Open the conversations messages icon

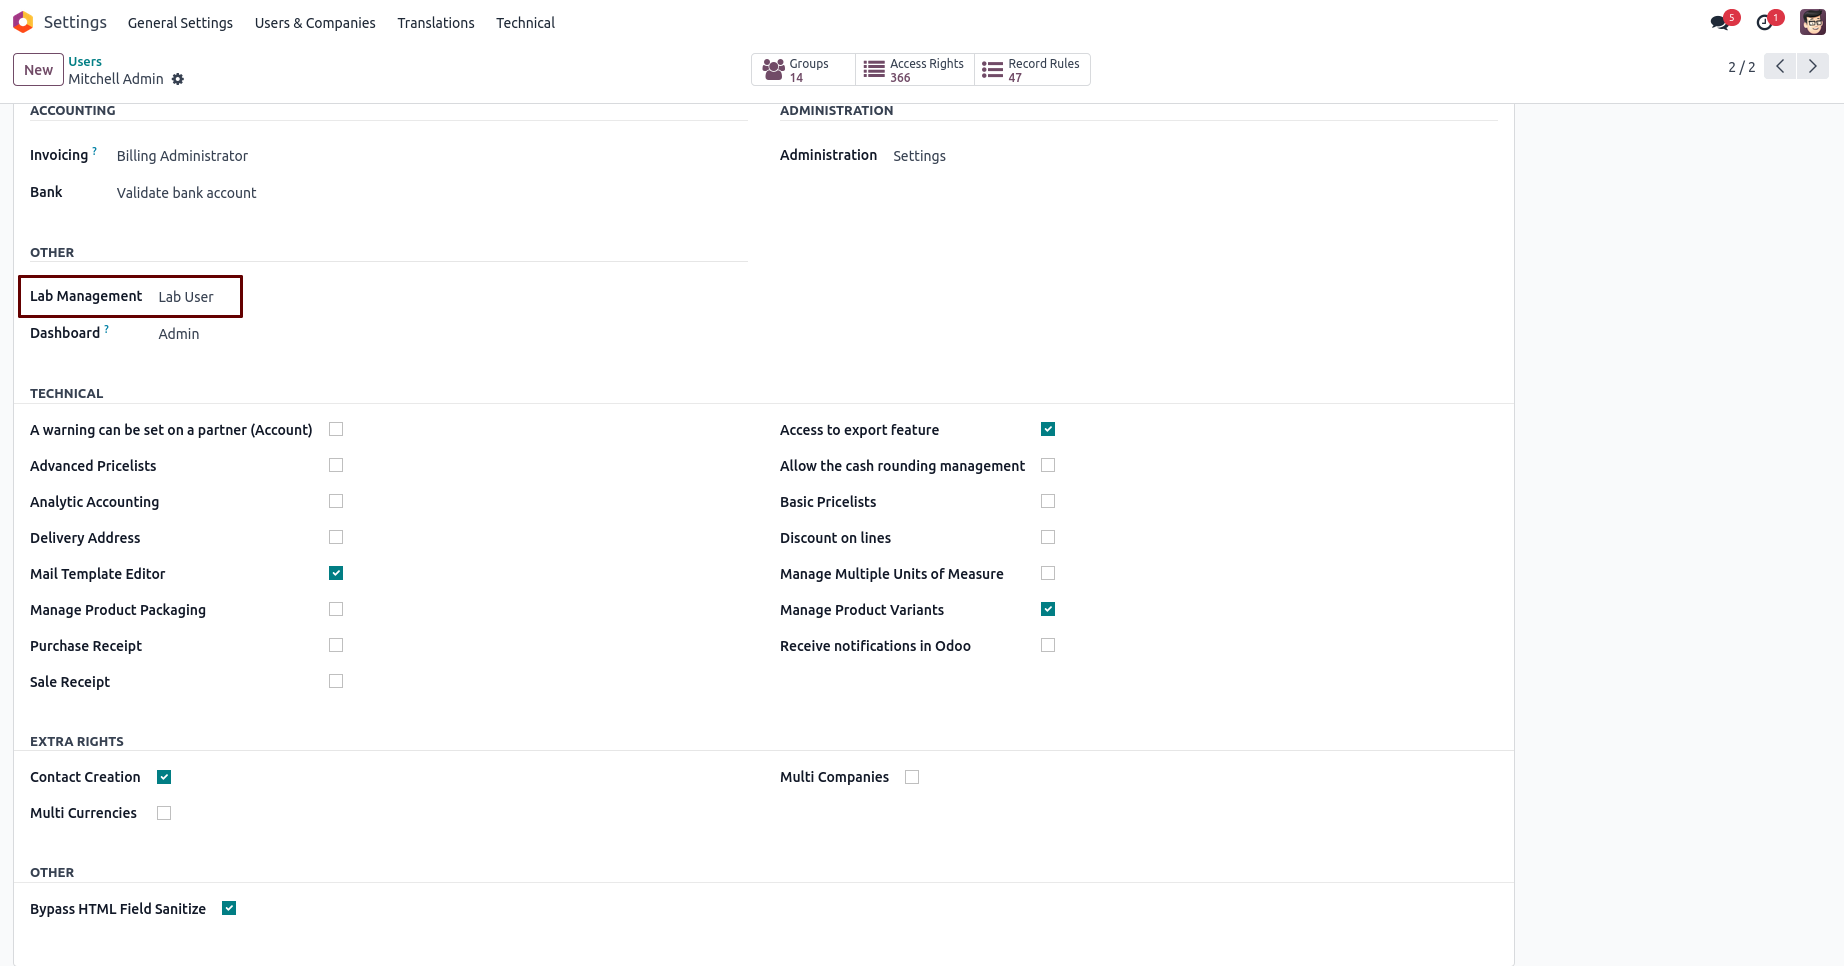1720,22
